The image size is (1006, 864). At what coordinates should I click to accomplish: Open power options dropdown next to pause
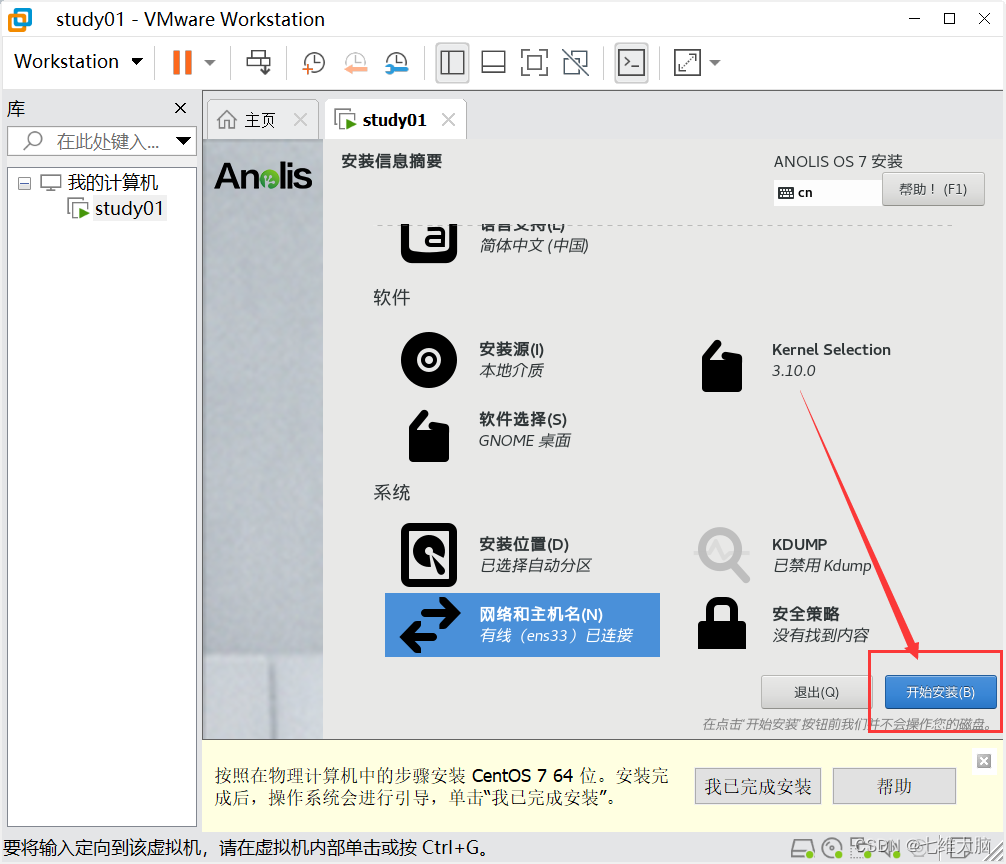click(x=210, y=63)
